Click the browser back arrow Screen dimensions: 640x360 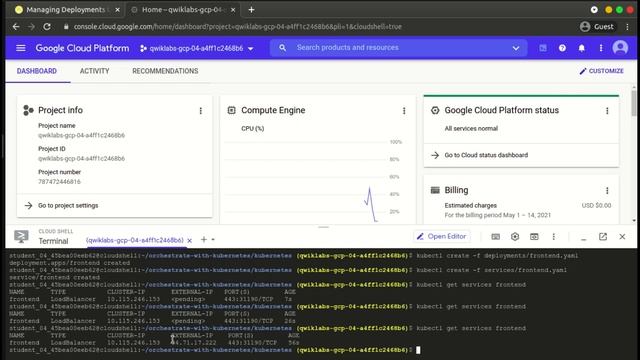(16, 27)
